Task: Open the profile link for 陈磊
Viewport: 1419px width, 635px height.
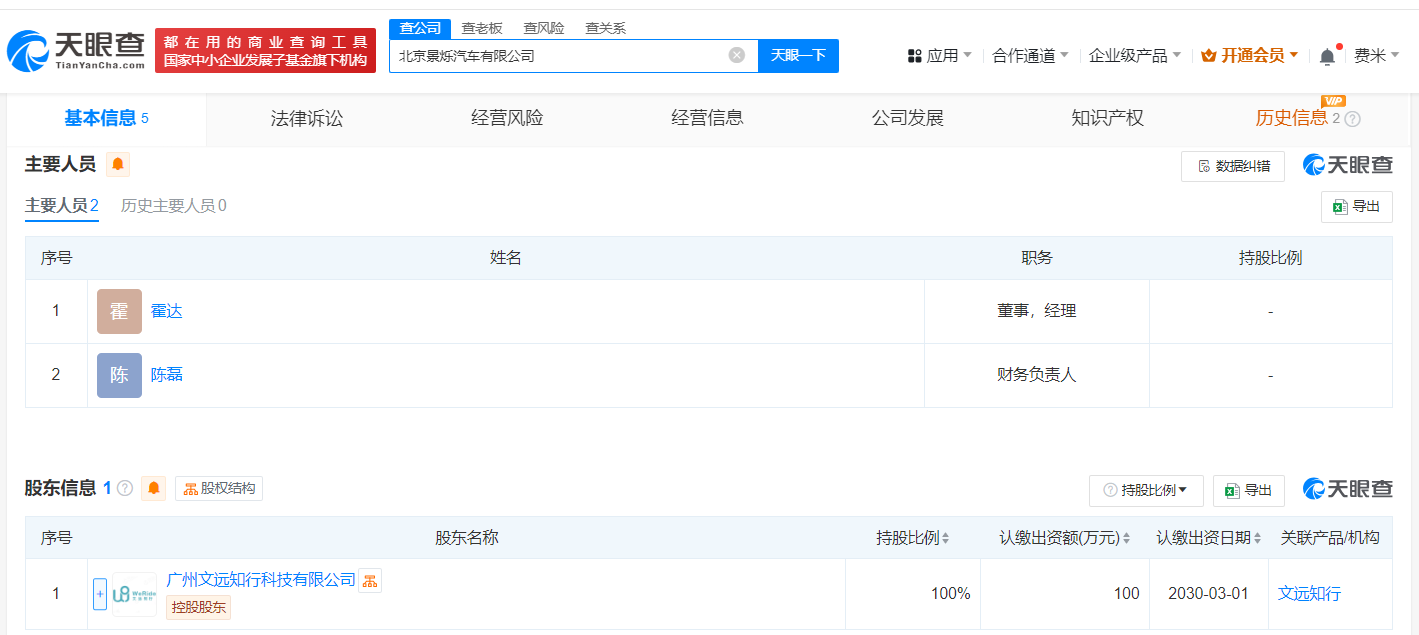Action: [x=166, y=375]
